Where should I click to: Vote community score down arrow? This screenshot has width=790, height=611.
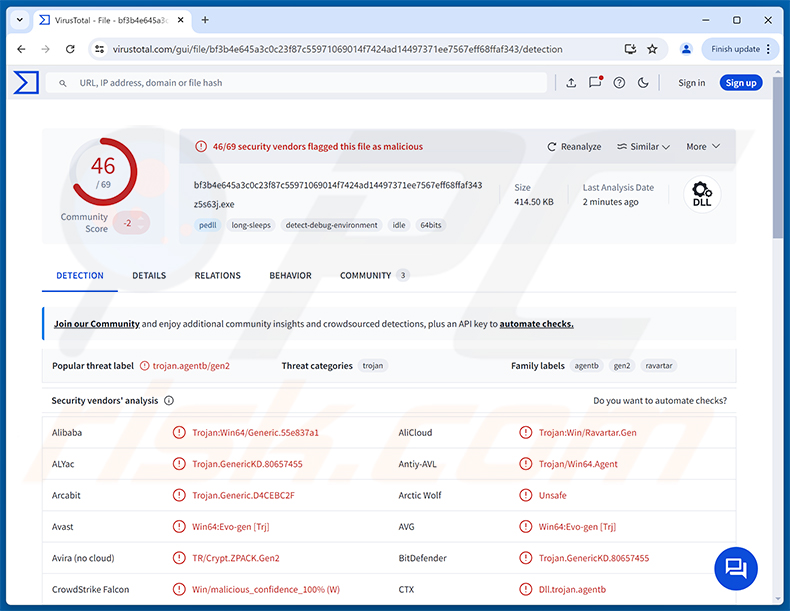click(141, 228)
